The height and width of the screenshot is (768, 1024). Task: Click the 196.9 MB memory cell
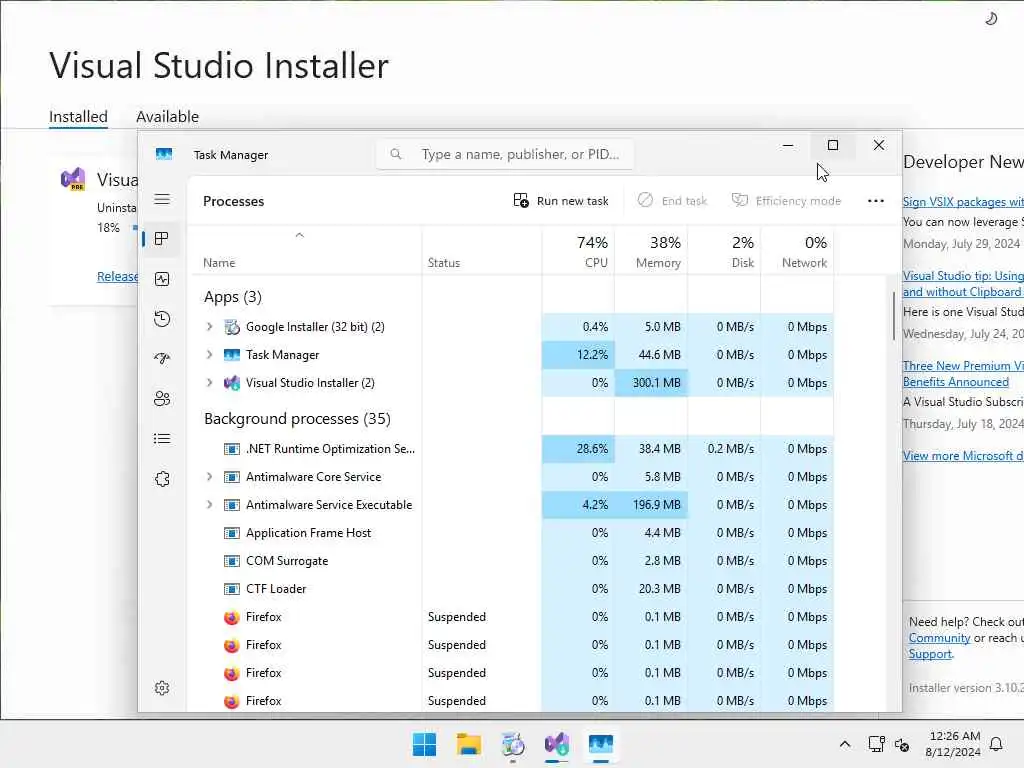(651, 505)
